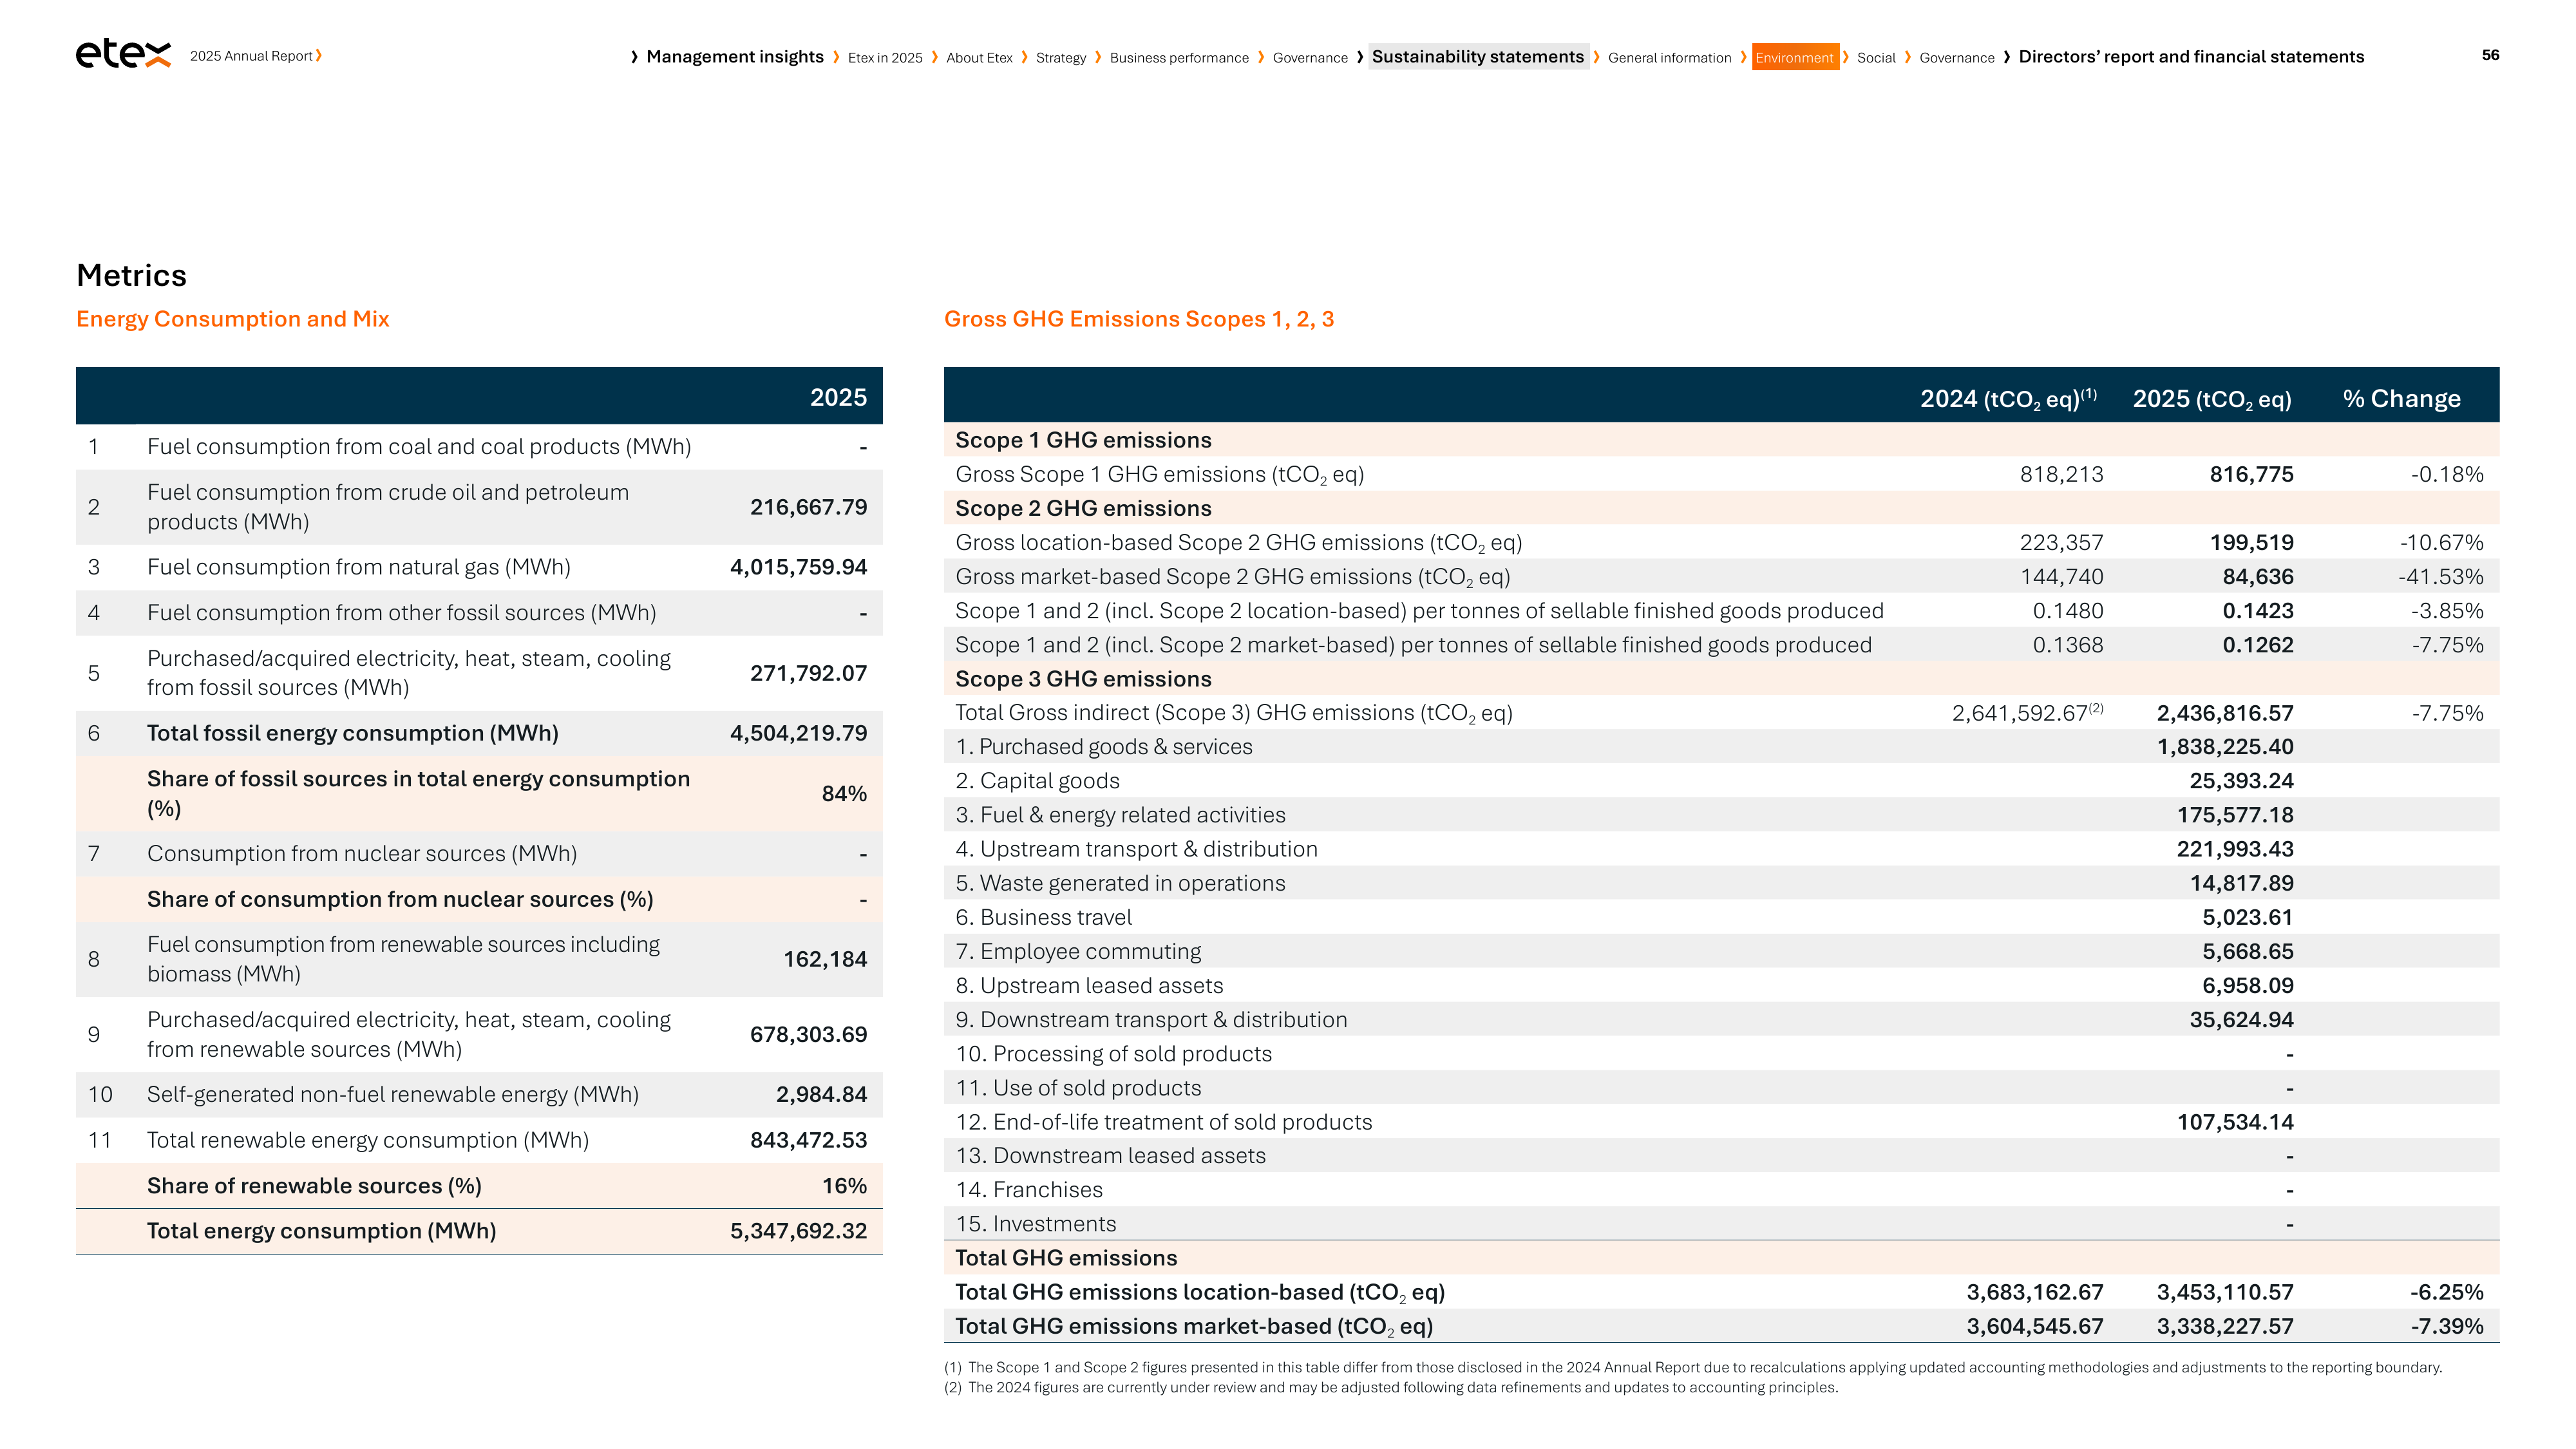This screenshot has width=2576, height=1449.
Task: Open About Etex navigation link
Action: click(x=979, y=58)
